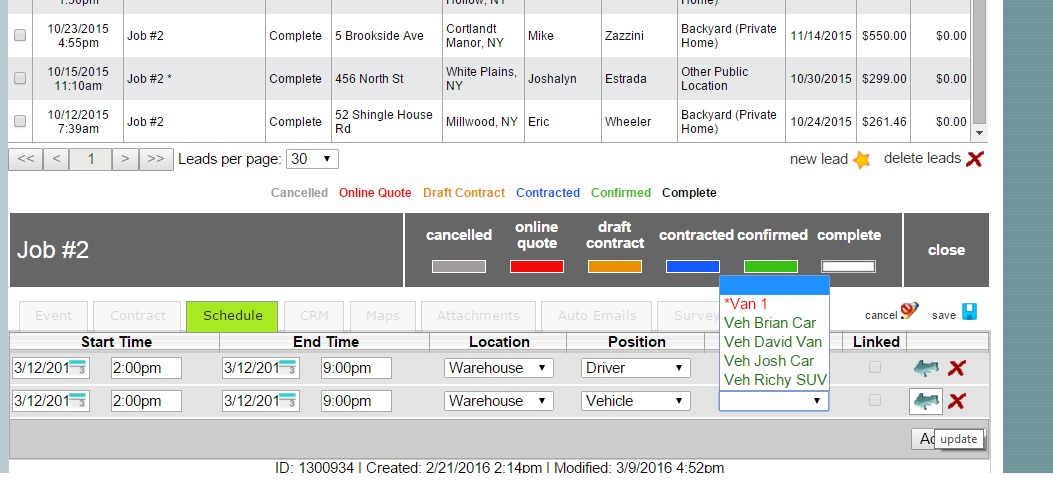This screenshot has height=480, width=1053.
Task: Expand the Location dropdown on the Driver row
Action: point(498,368)
